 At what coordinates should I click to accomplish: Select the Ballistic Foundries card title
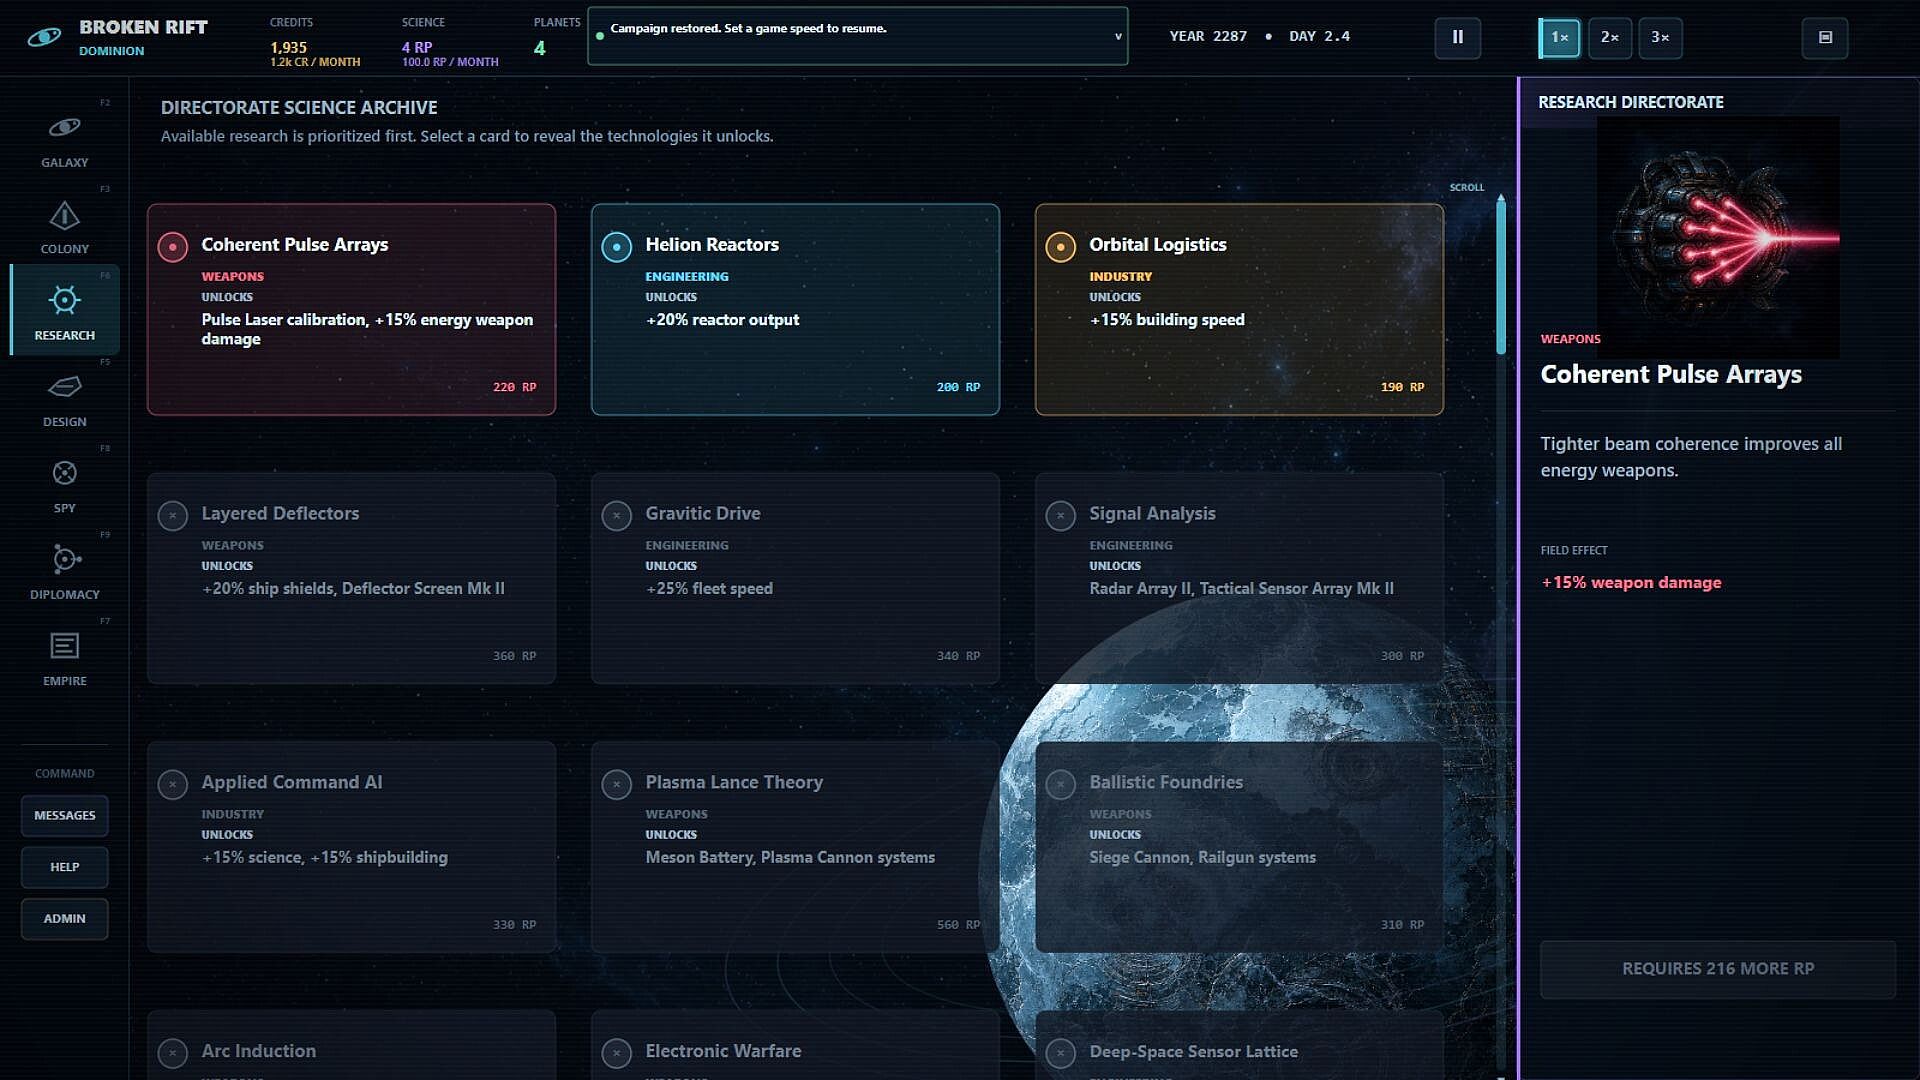tap(1166, 782)
